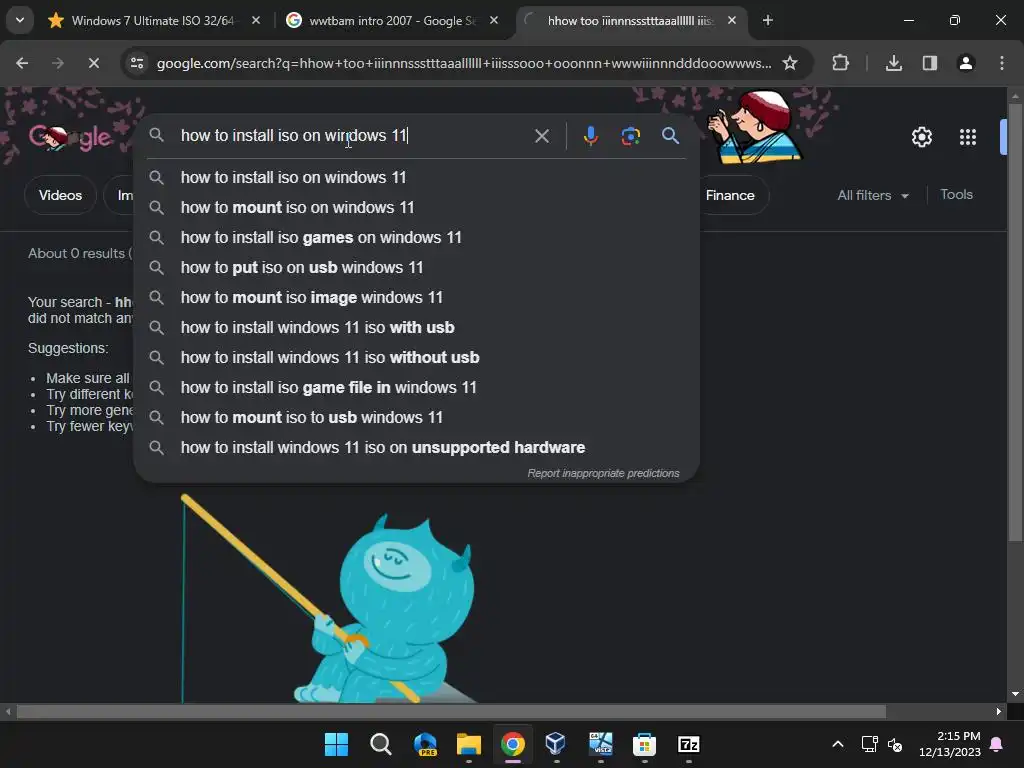Switch to wwtbam intro 2007 Google tab
The height and width of the screenshot is (768, 1024).
392,20
